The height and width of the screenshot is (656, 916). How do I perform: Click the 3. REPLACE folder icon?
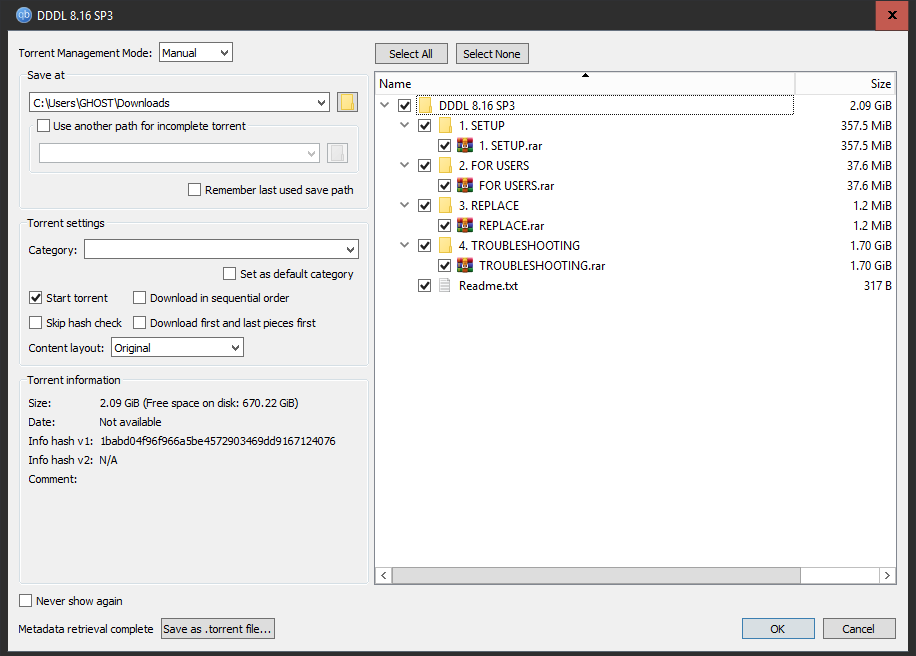pyautogui.click(x=445, y=206)
